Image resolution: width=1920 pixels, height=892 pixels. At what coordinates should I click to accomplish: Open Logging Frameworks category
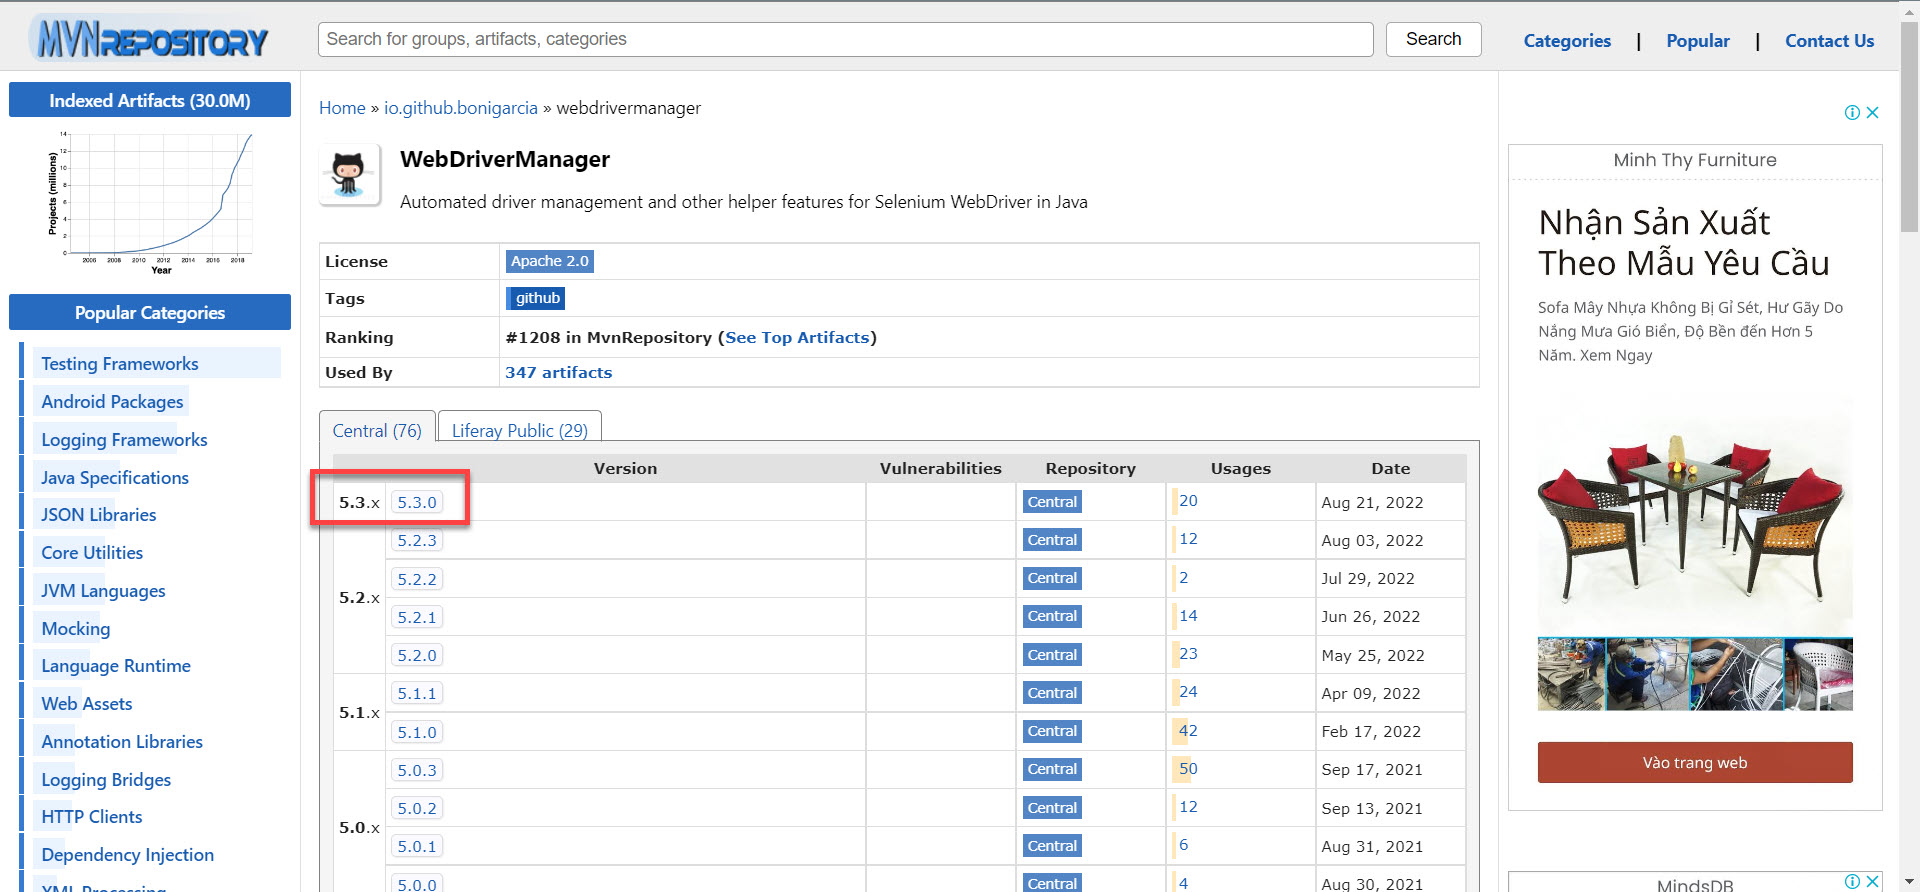pyautogui.click(x=124, y=440)
